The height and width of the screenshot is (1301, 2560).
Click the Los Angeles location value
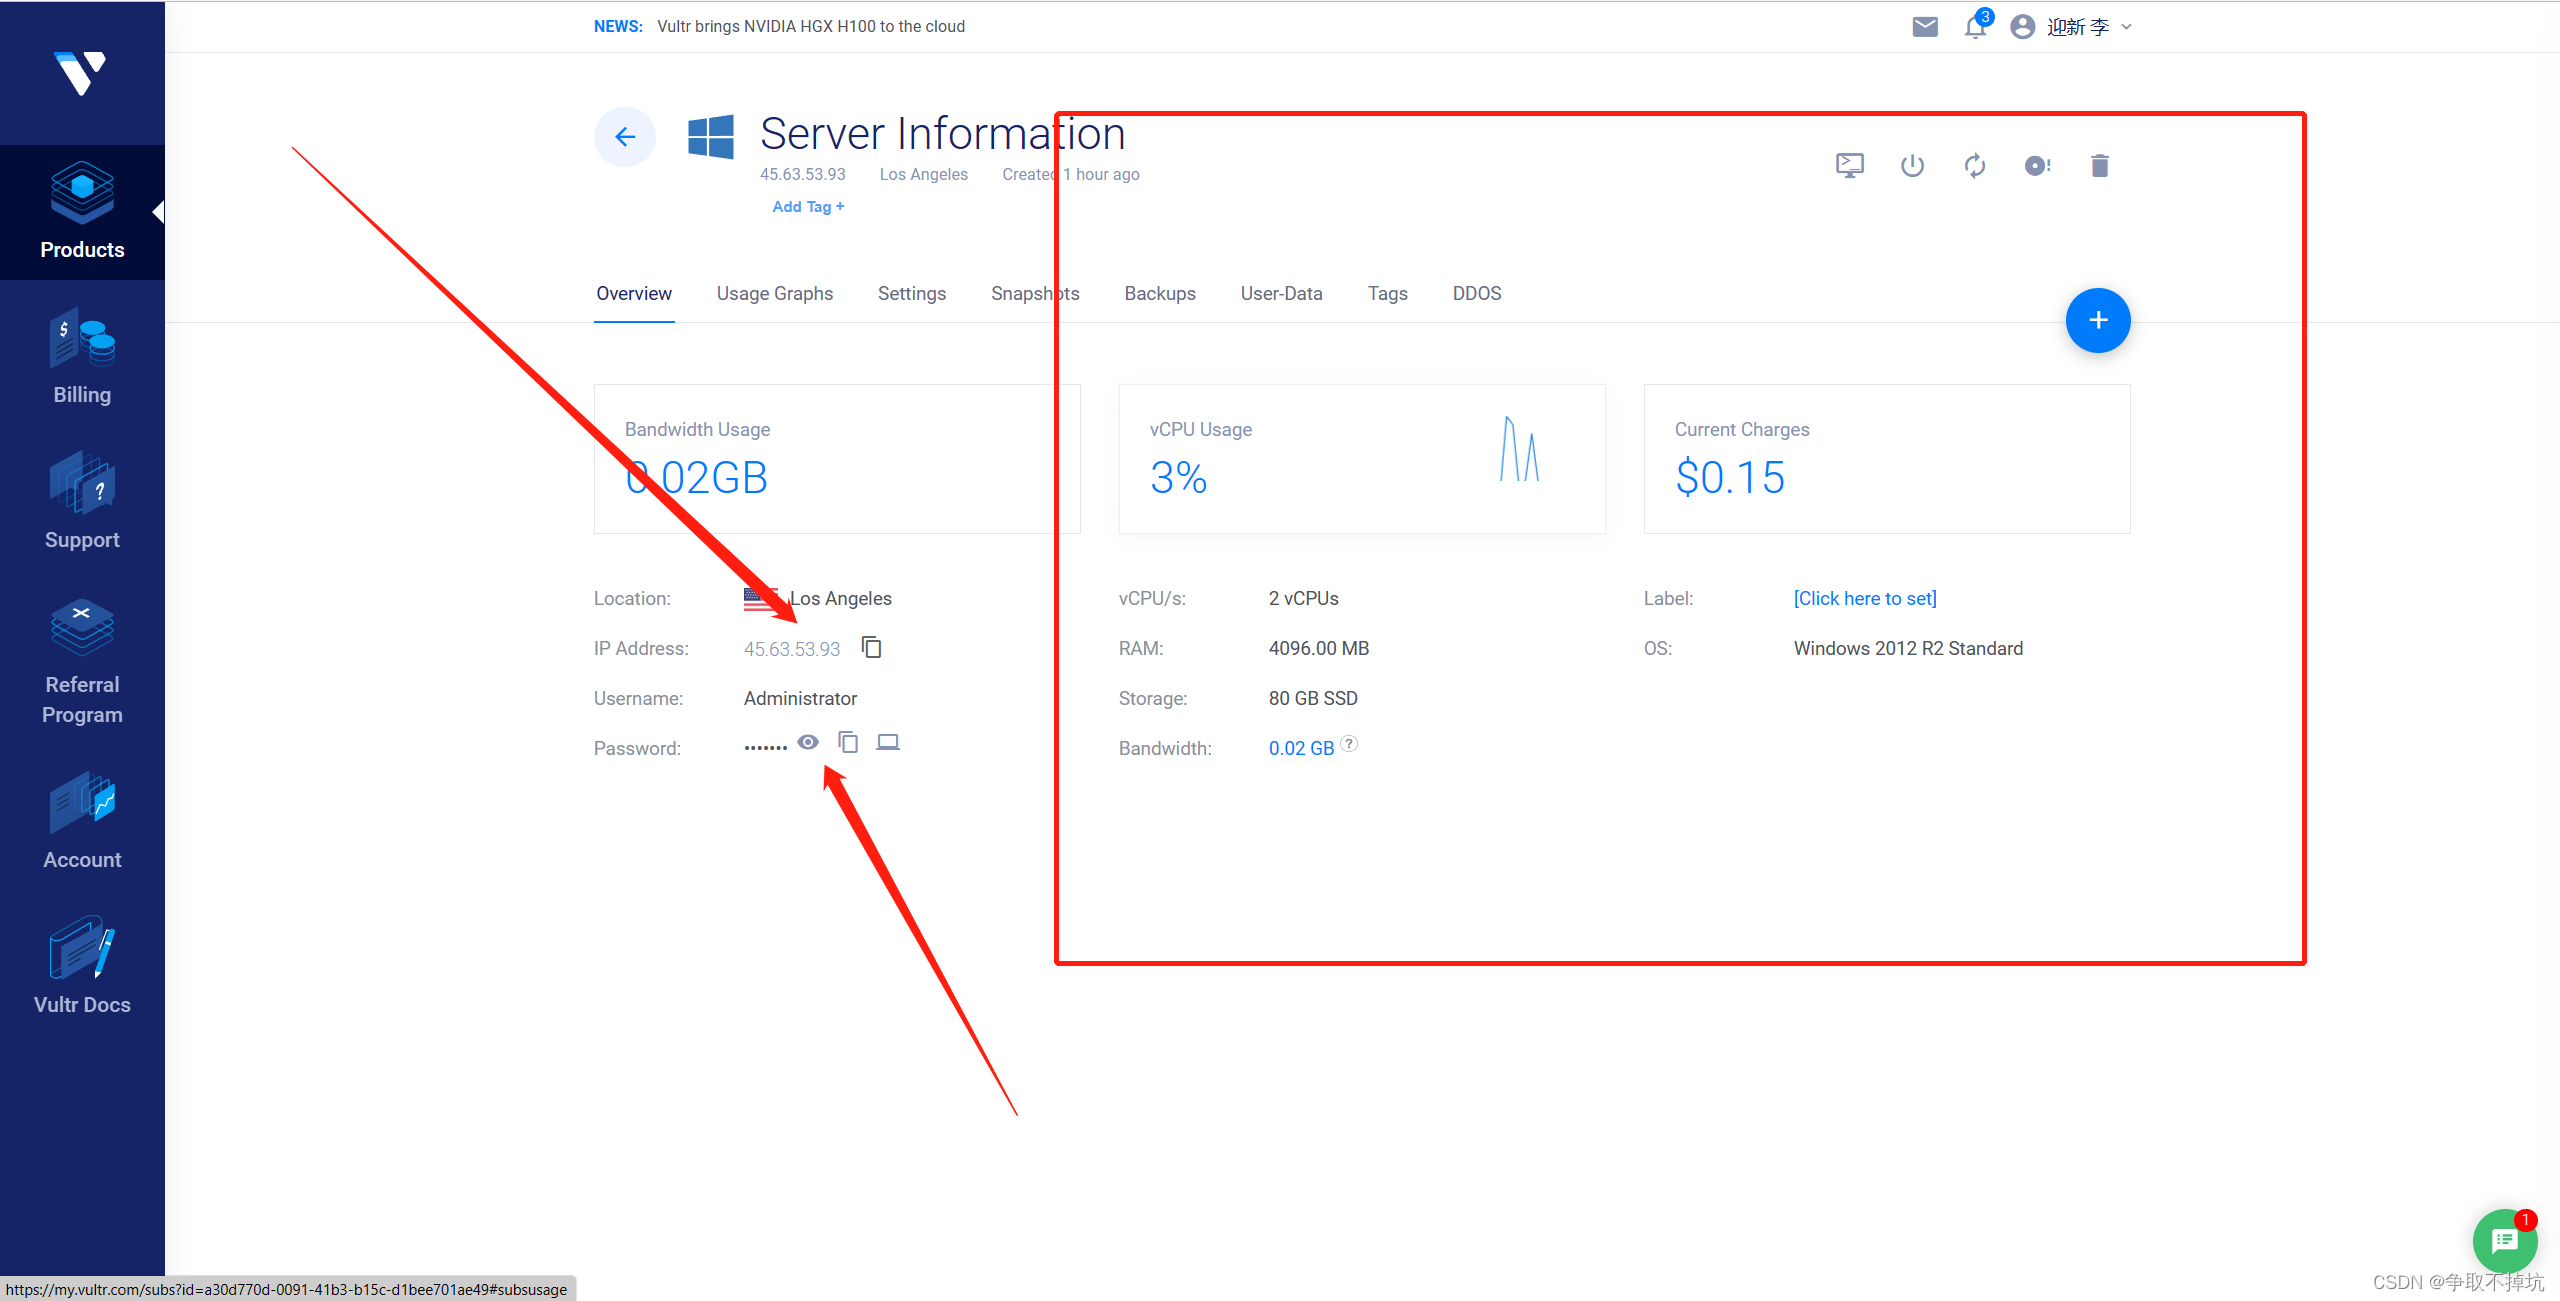click(840, 598)
